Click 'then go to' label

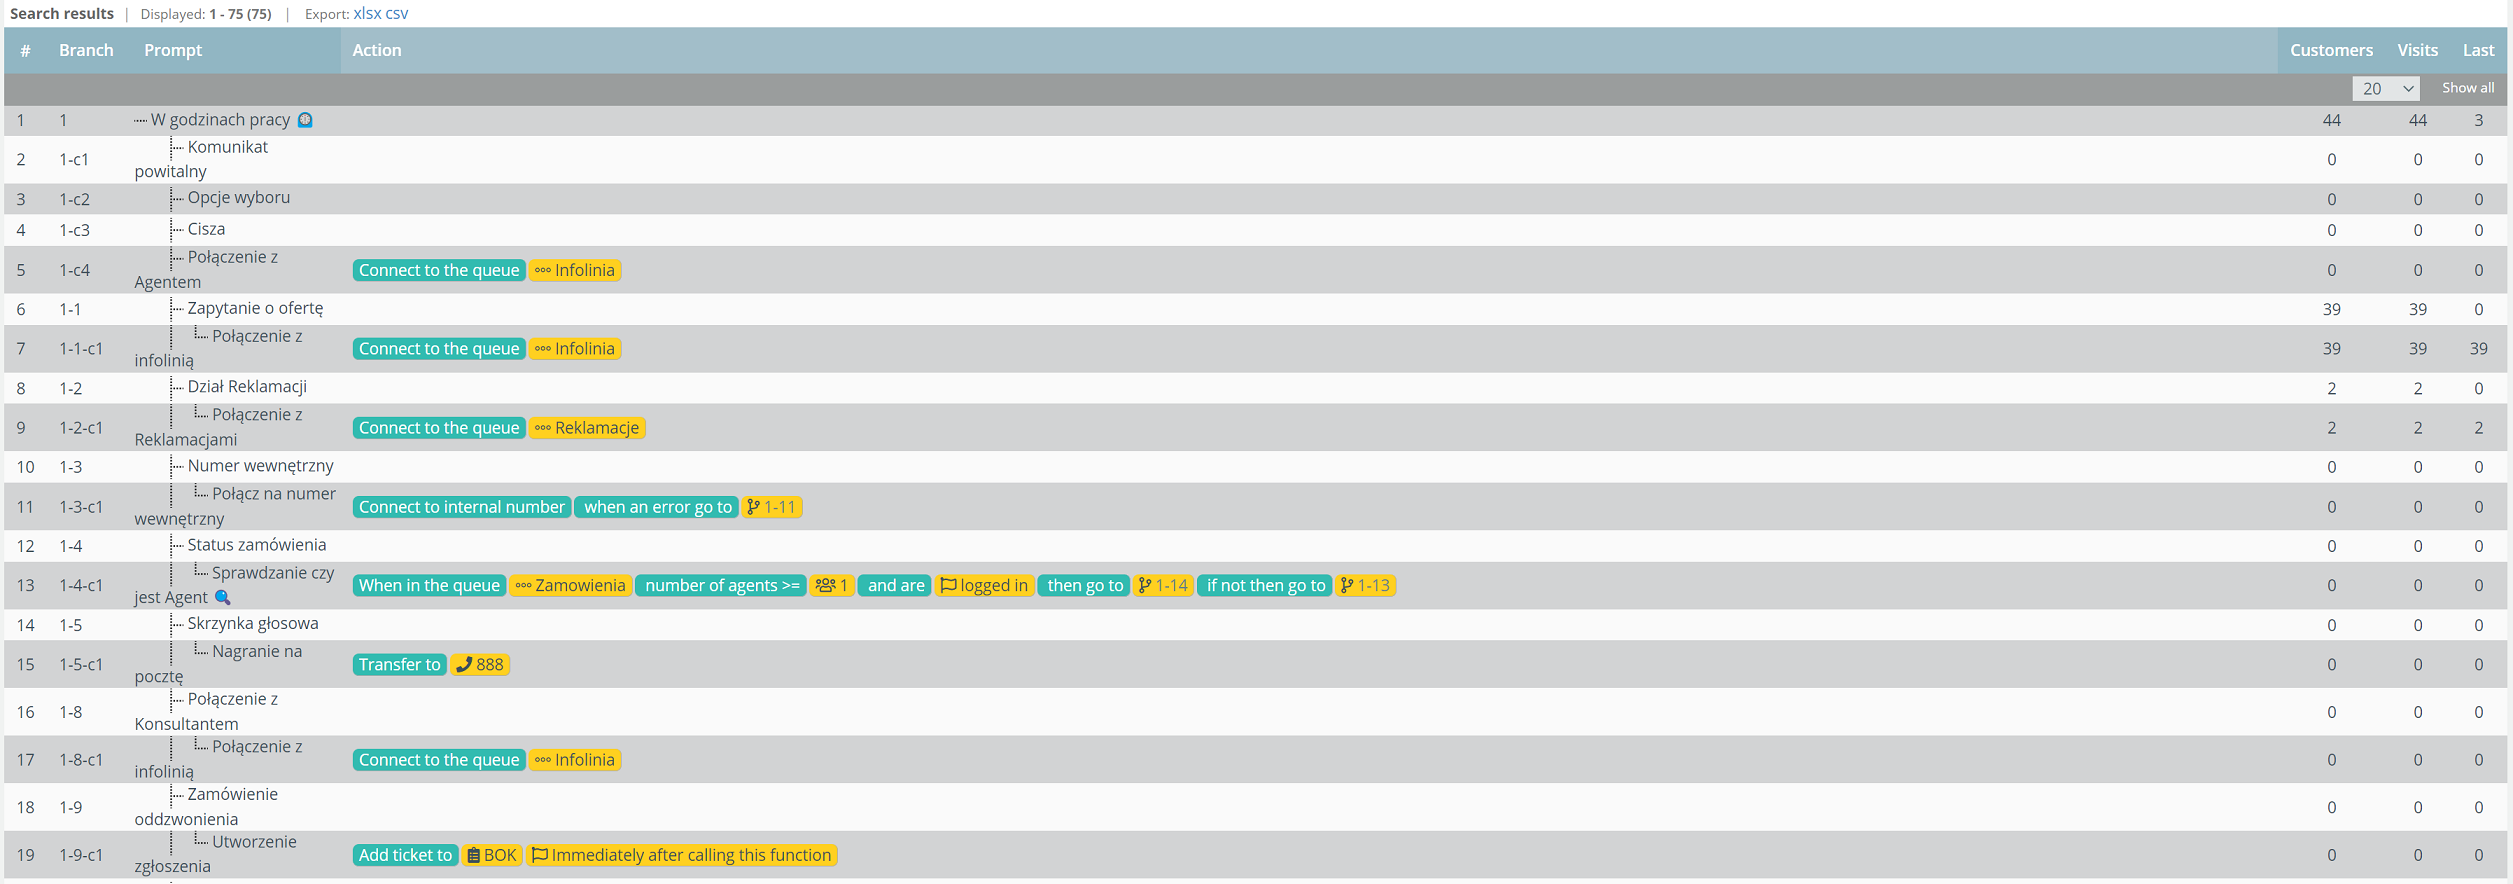click(1084, 586)
